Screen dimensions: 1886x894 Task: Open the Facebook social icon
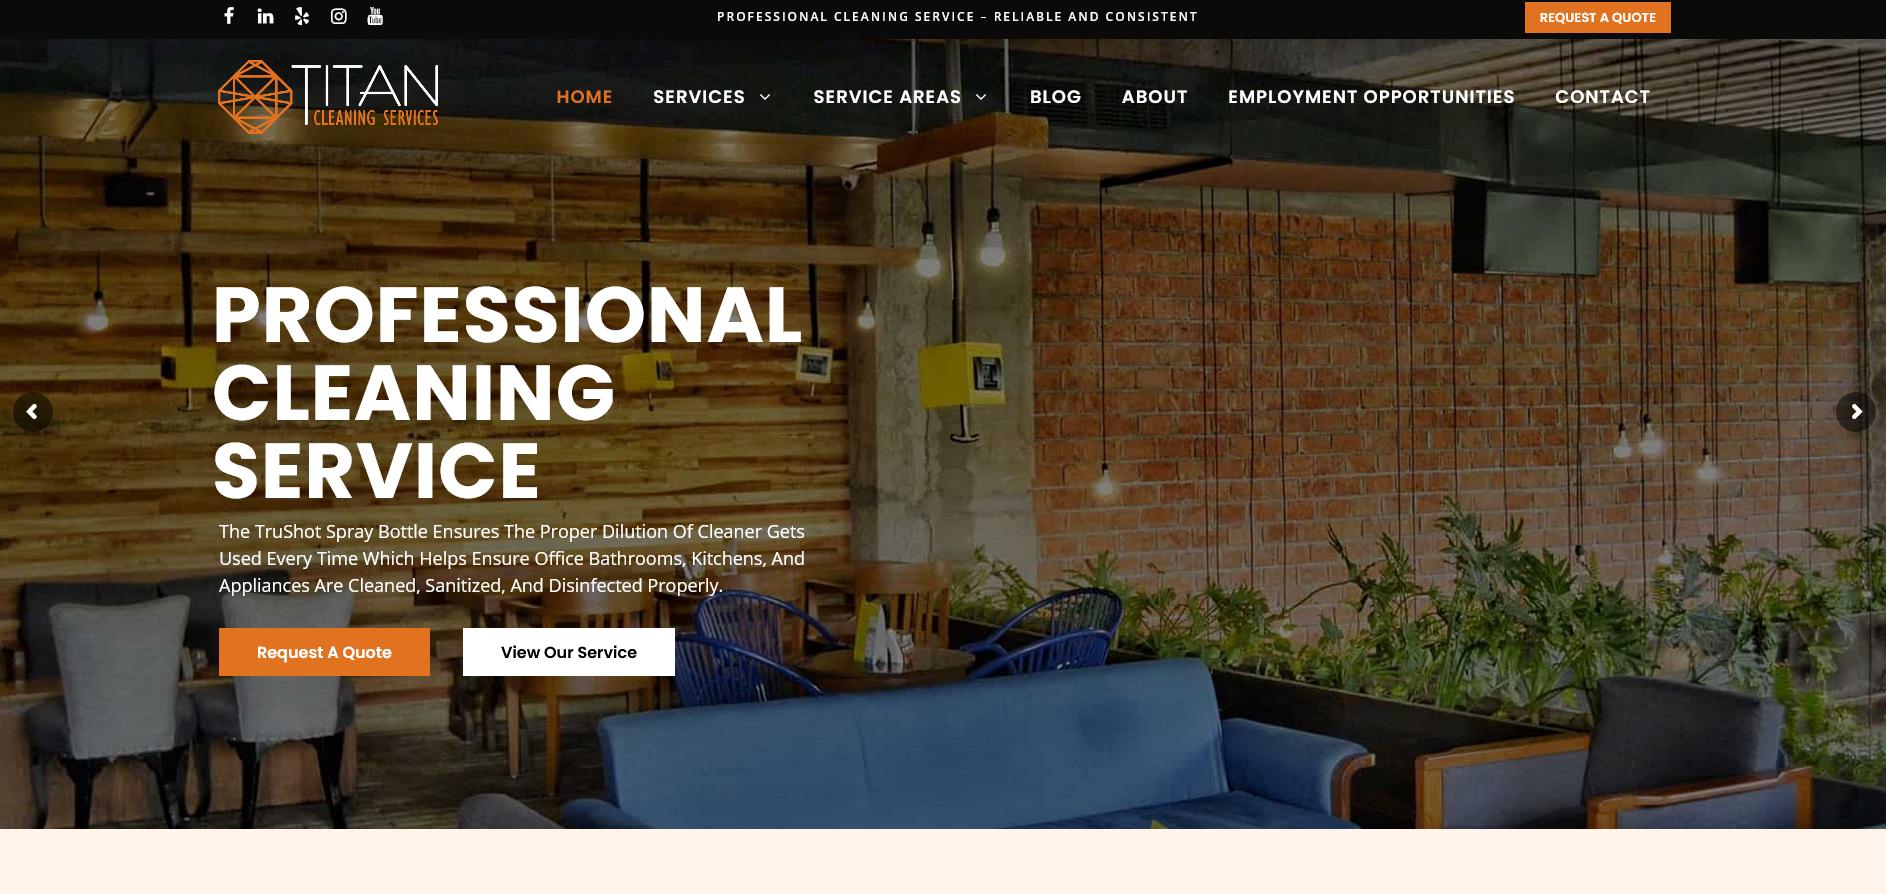click(229, 16)
